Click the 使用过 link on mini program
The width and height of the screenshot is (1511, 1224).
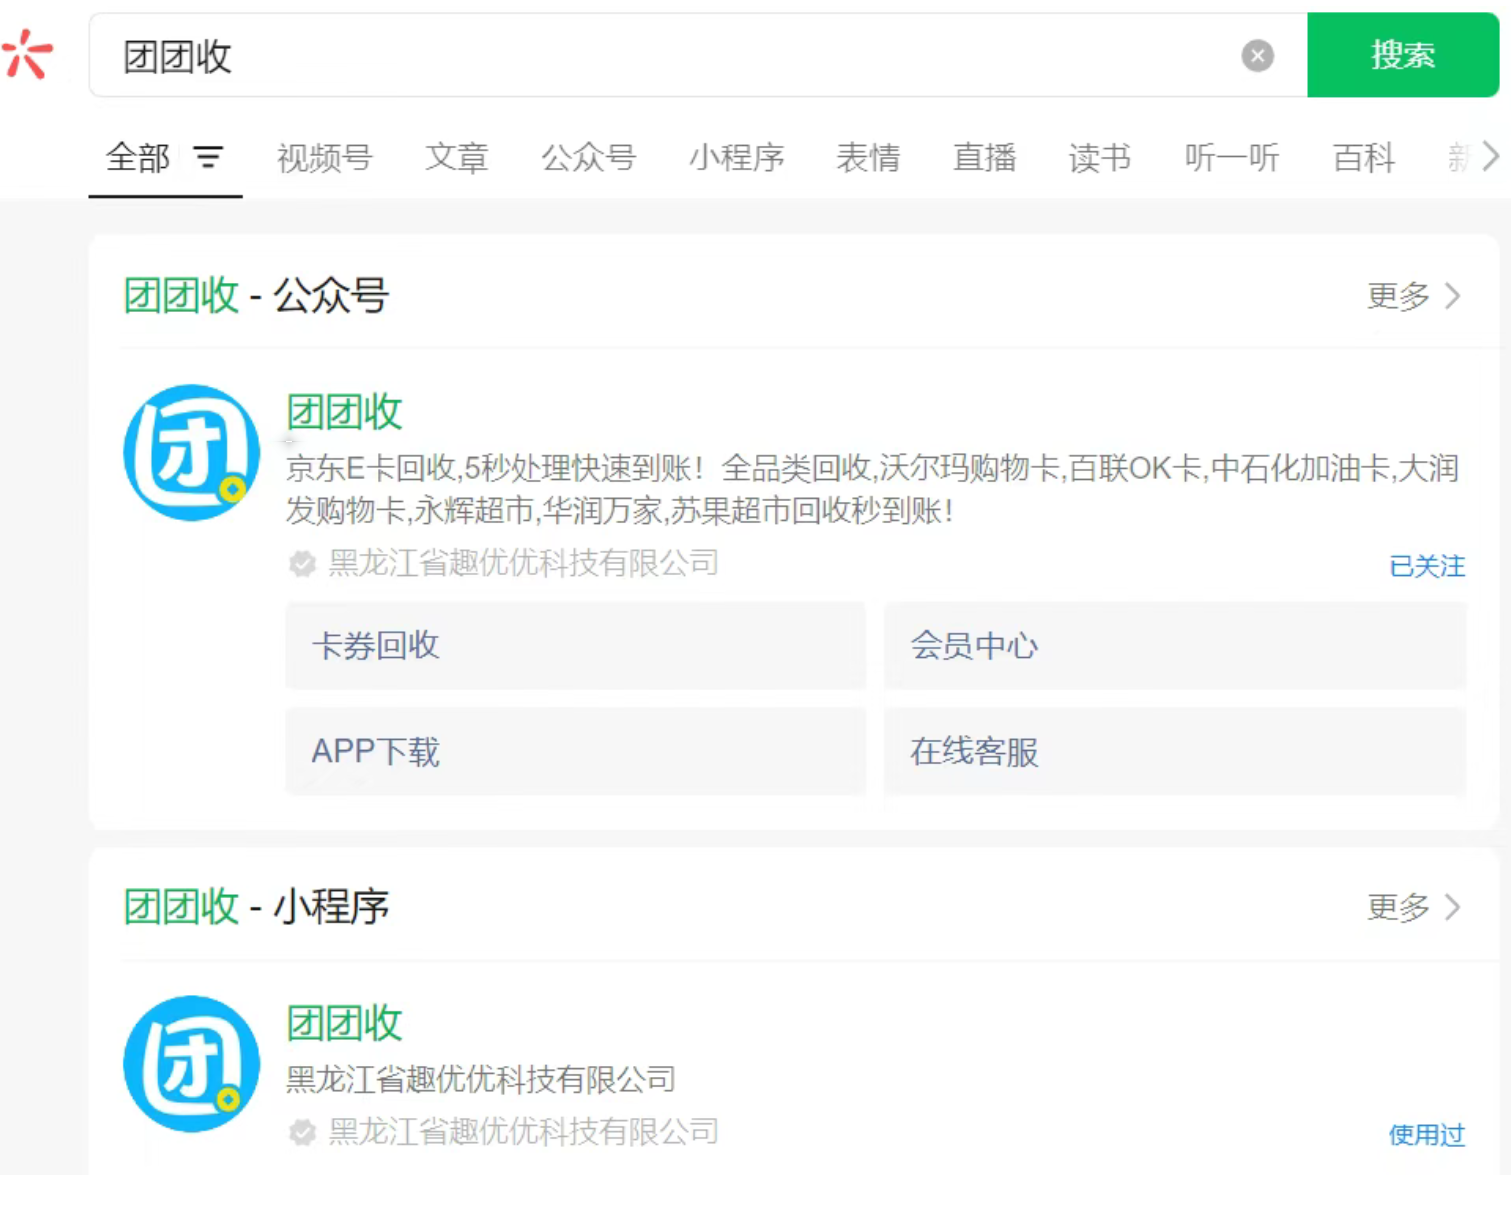tap(1427, 1135)
